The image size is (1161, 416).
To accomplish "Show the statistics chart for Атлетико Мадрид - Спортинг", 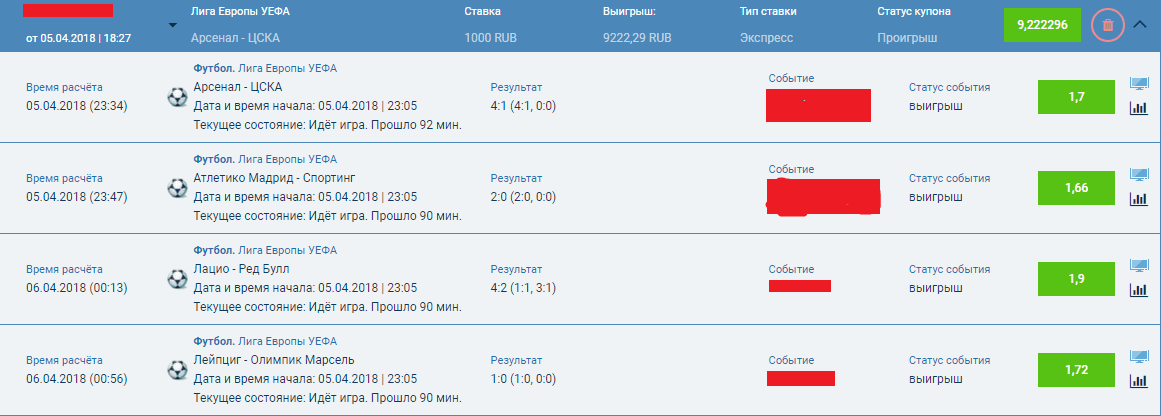I will [1138, 198].
